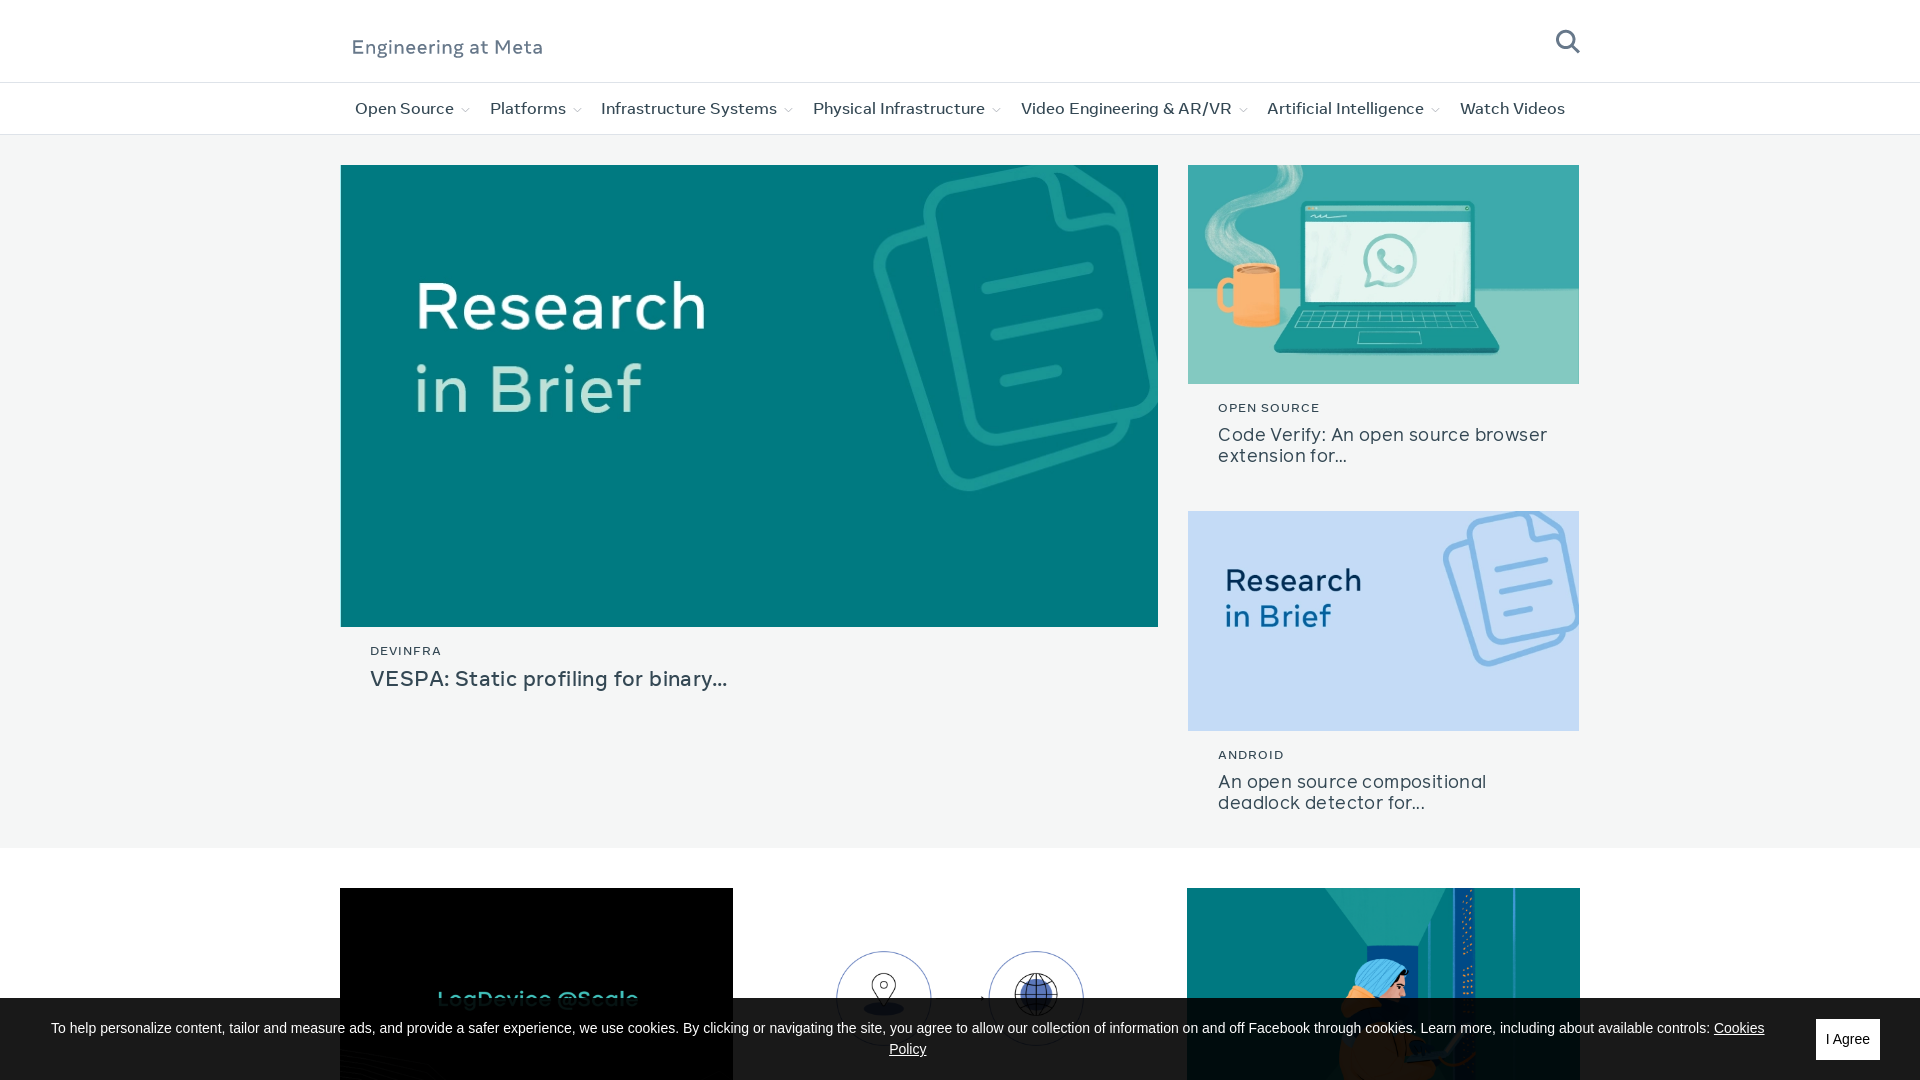The width and height of the screenshot is (1920, 1080).
Task: Open the Watch Videos page
Action: tap(1512, 108)
